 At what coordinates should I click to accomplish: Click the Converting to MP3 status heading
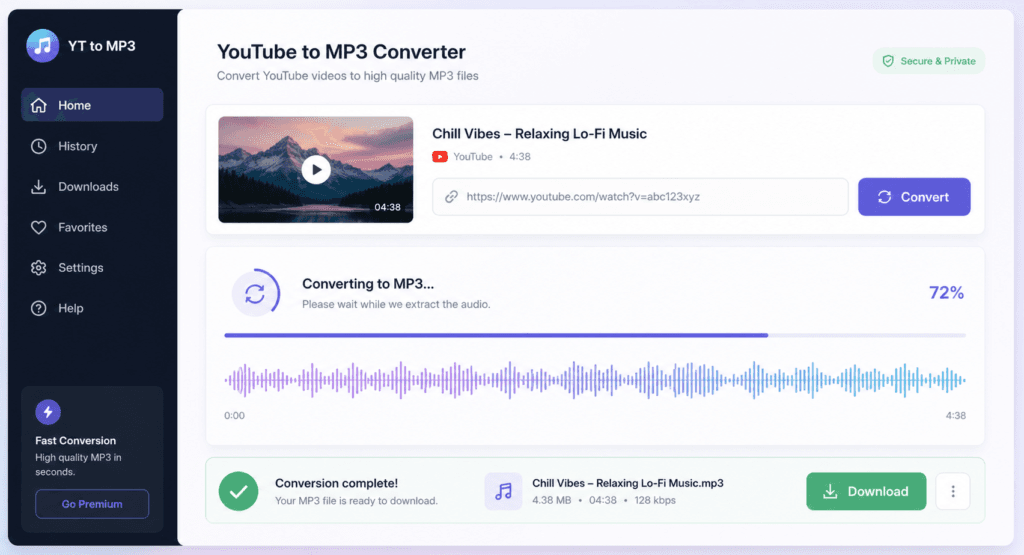pos(368,284)
